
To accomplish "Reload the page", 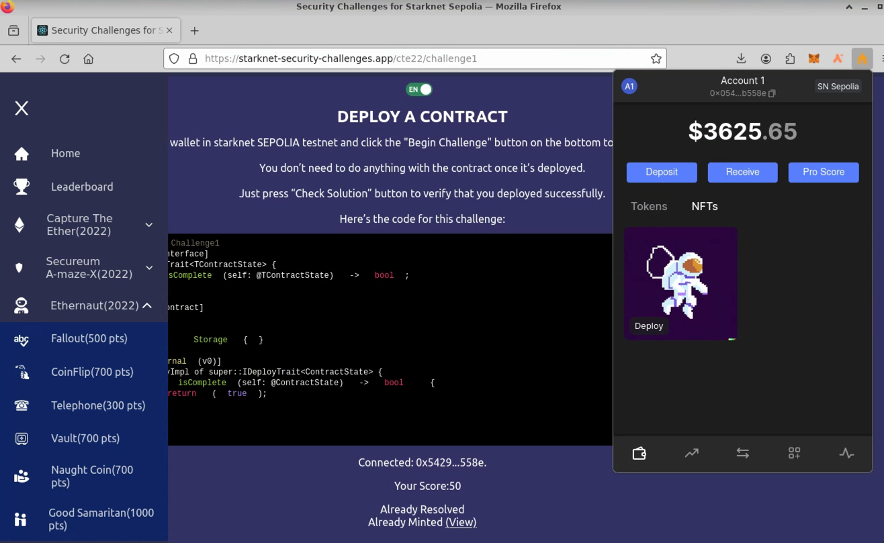I will 64,59.
